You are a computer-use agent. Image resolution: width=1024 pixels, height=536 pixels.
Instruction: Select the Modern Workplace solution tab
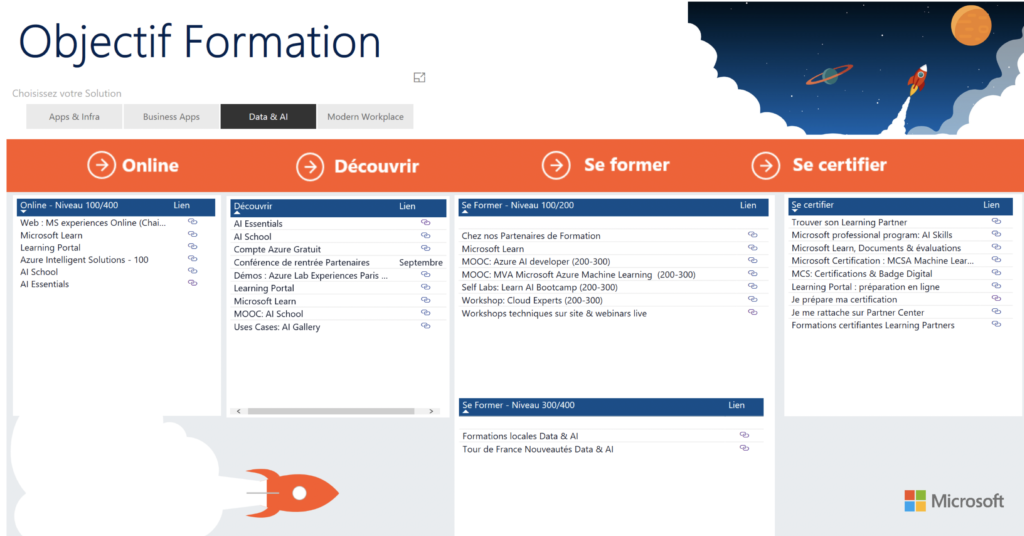click(x=365, y=116)
